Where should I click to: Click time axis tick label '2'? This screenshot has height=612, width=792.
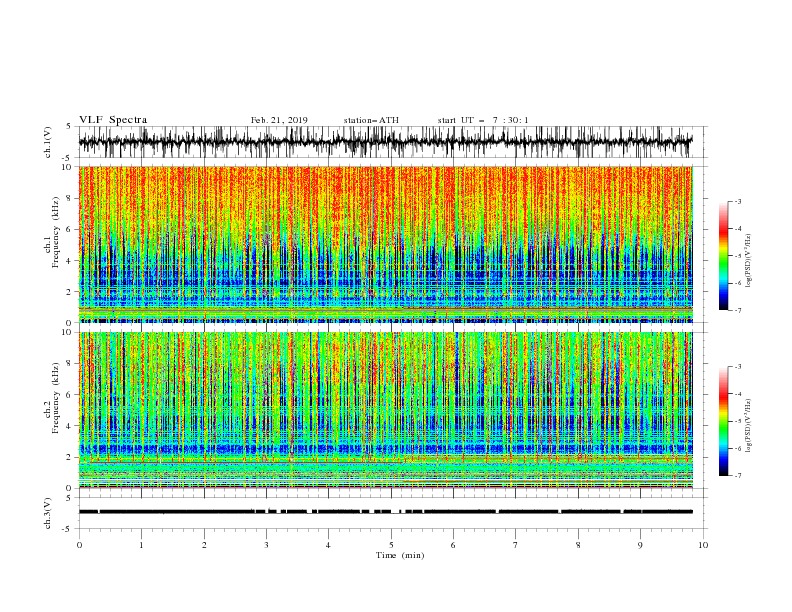point(204,545)
